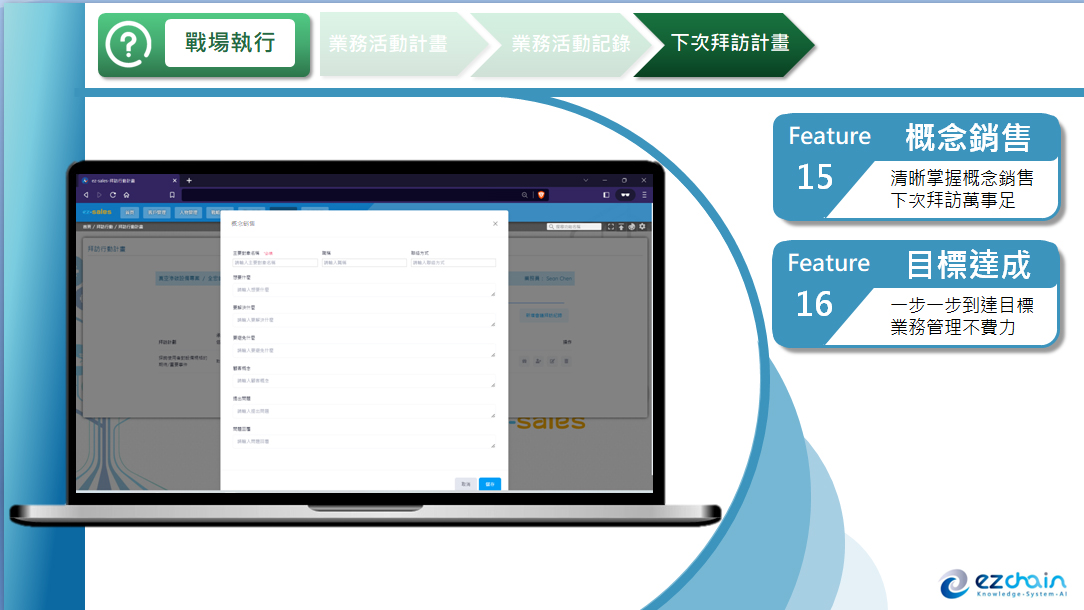
Task: Close the ez-sales browser tab
Action: coord(174,181)
